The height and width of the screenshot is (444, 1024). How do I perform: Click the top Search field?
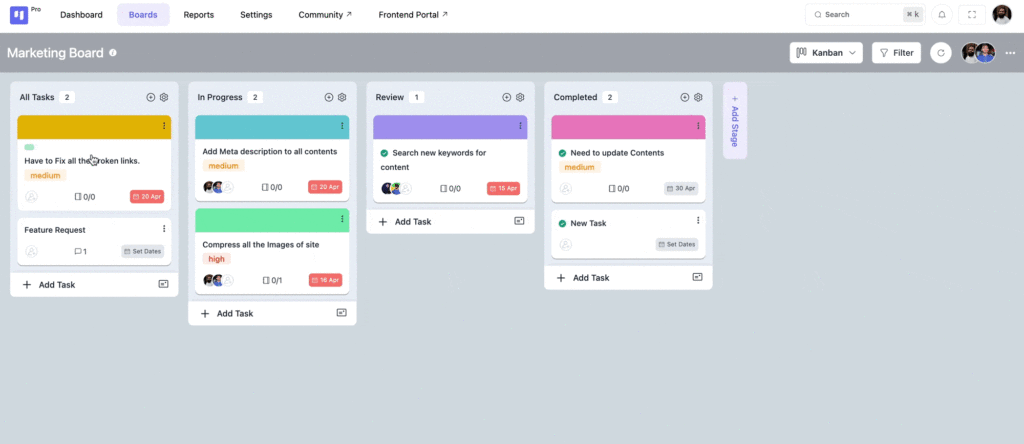856,15
